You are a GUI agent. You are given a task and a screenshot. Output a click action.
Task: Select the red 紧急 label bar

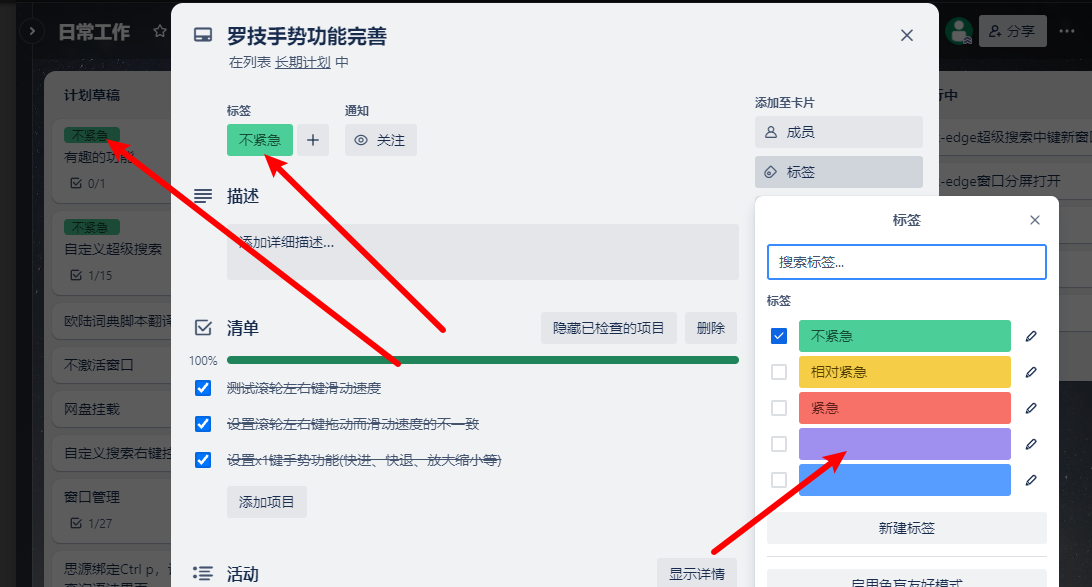[905, 408]
